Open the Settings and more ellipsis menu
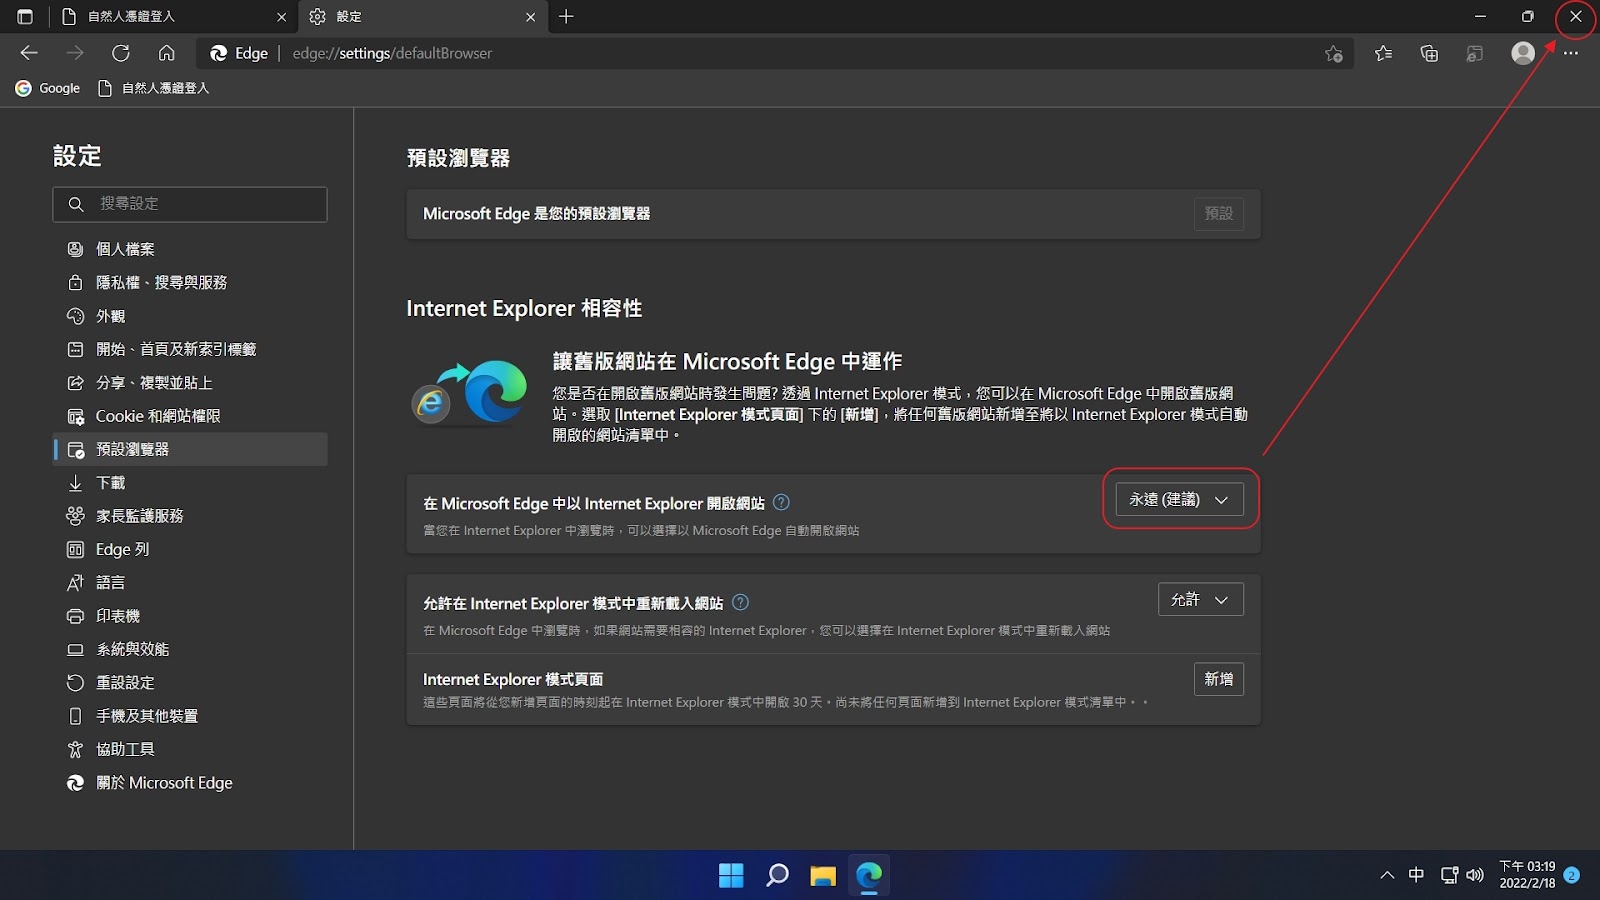The height and width of the screenshot is (900, 1600). click(1571, 53)
